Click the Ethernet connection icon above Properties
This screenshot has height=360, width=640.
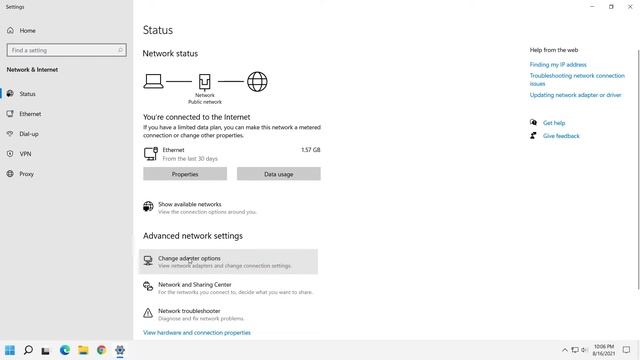151,154
